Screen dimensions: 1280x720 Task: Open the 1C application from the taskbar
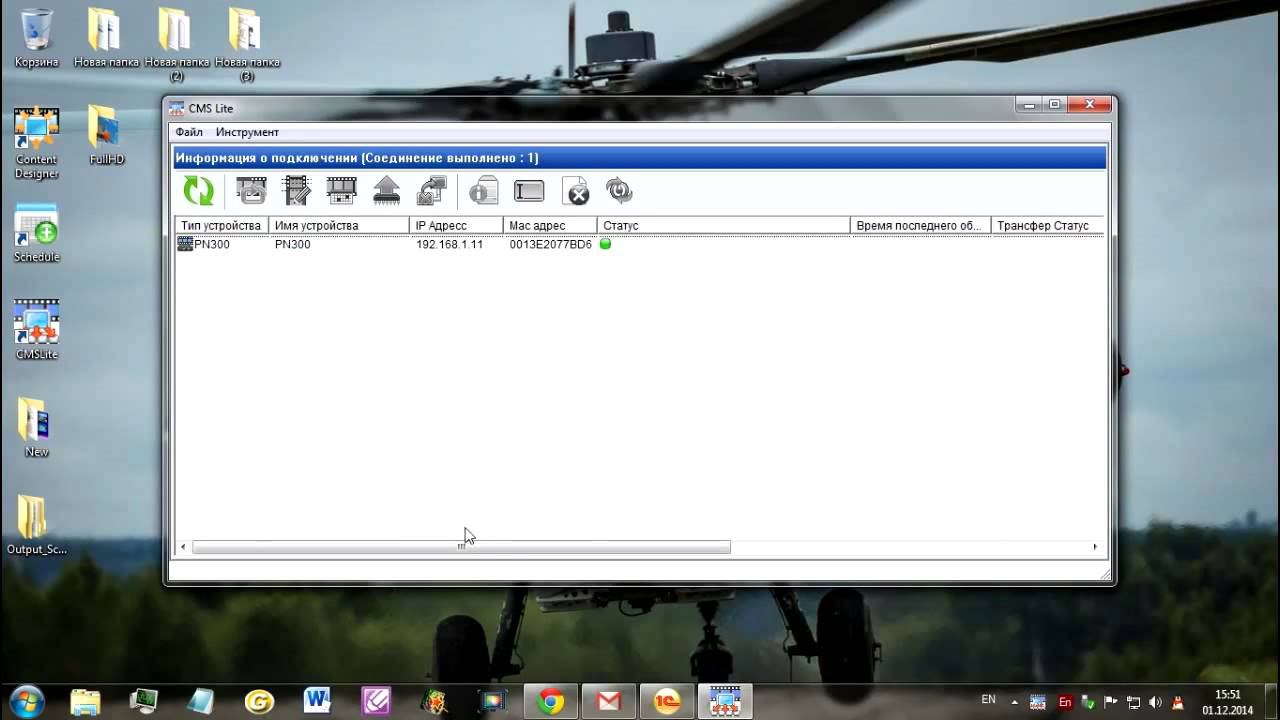667,701
